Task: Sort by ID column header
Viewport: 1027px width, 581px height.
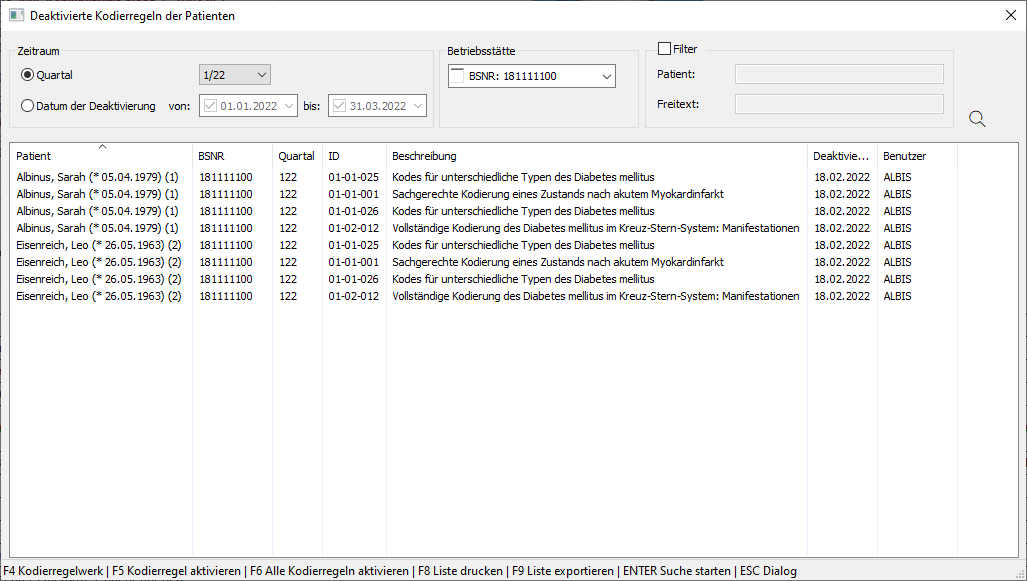Action: click(354, 156)
